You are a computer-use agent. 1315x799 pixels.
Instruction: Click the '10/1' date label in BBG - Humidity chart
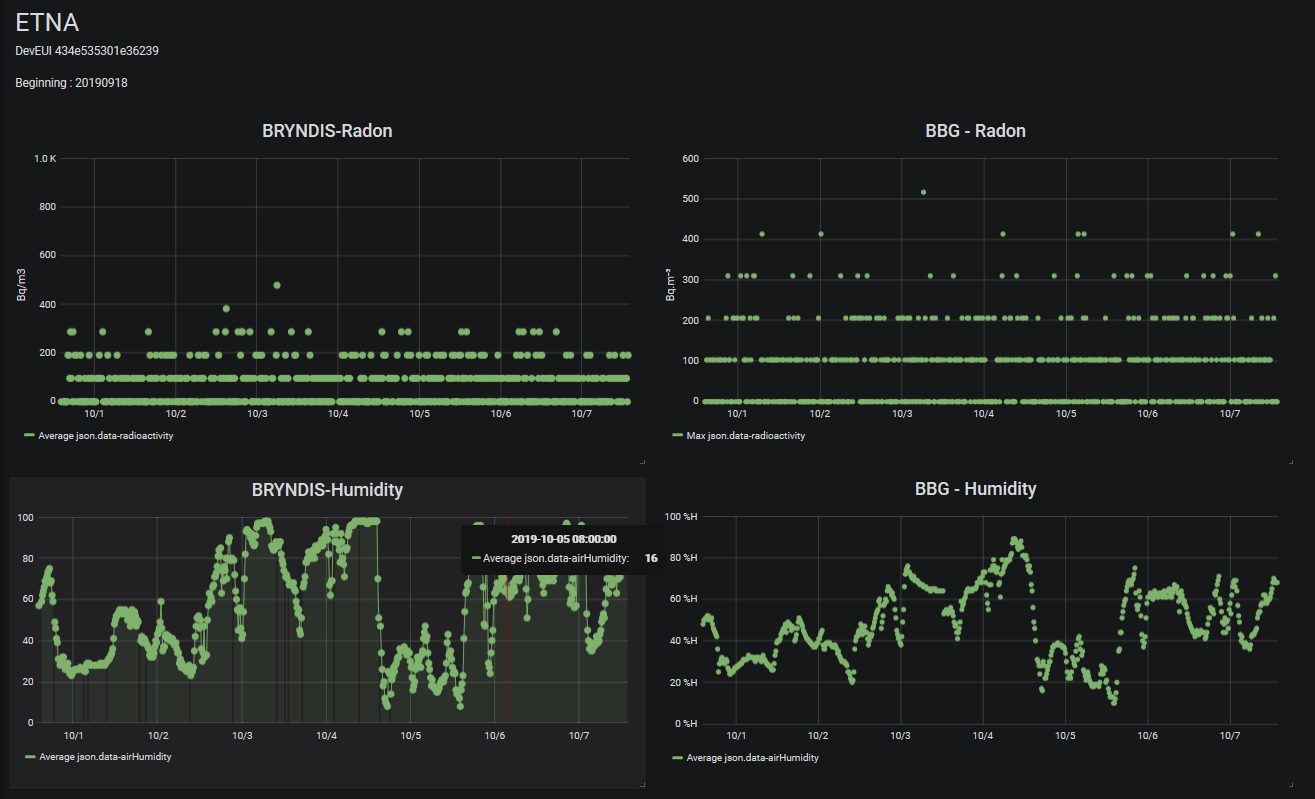737,736
